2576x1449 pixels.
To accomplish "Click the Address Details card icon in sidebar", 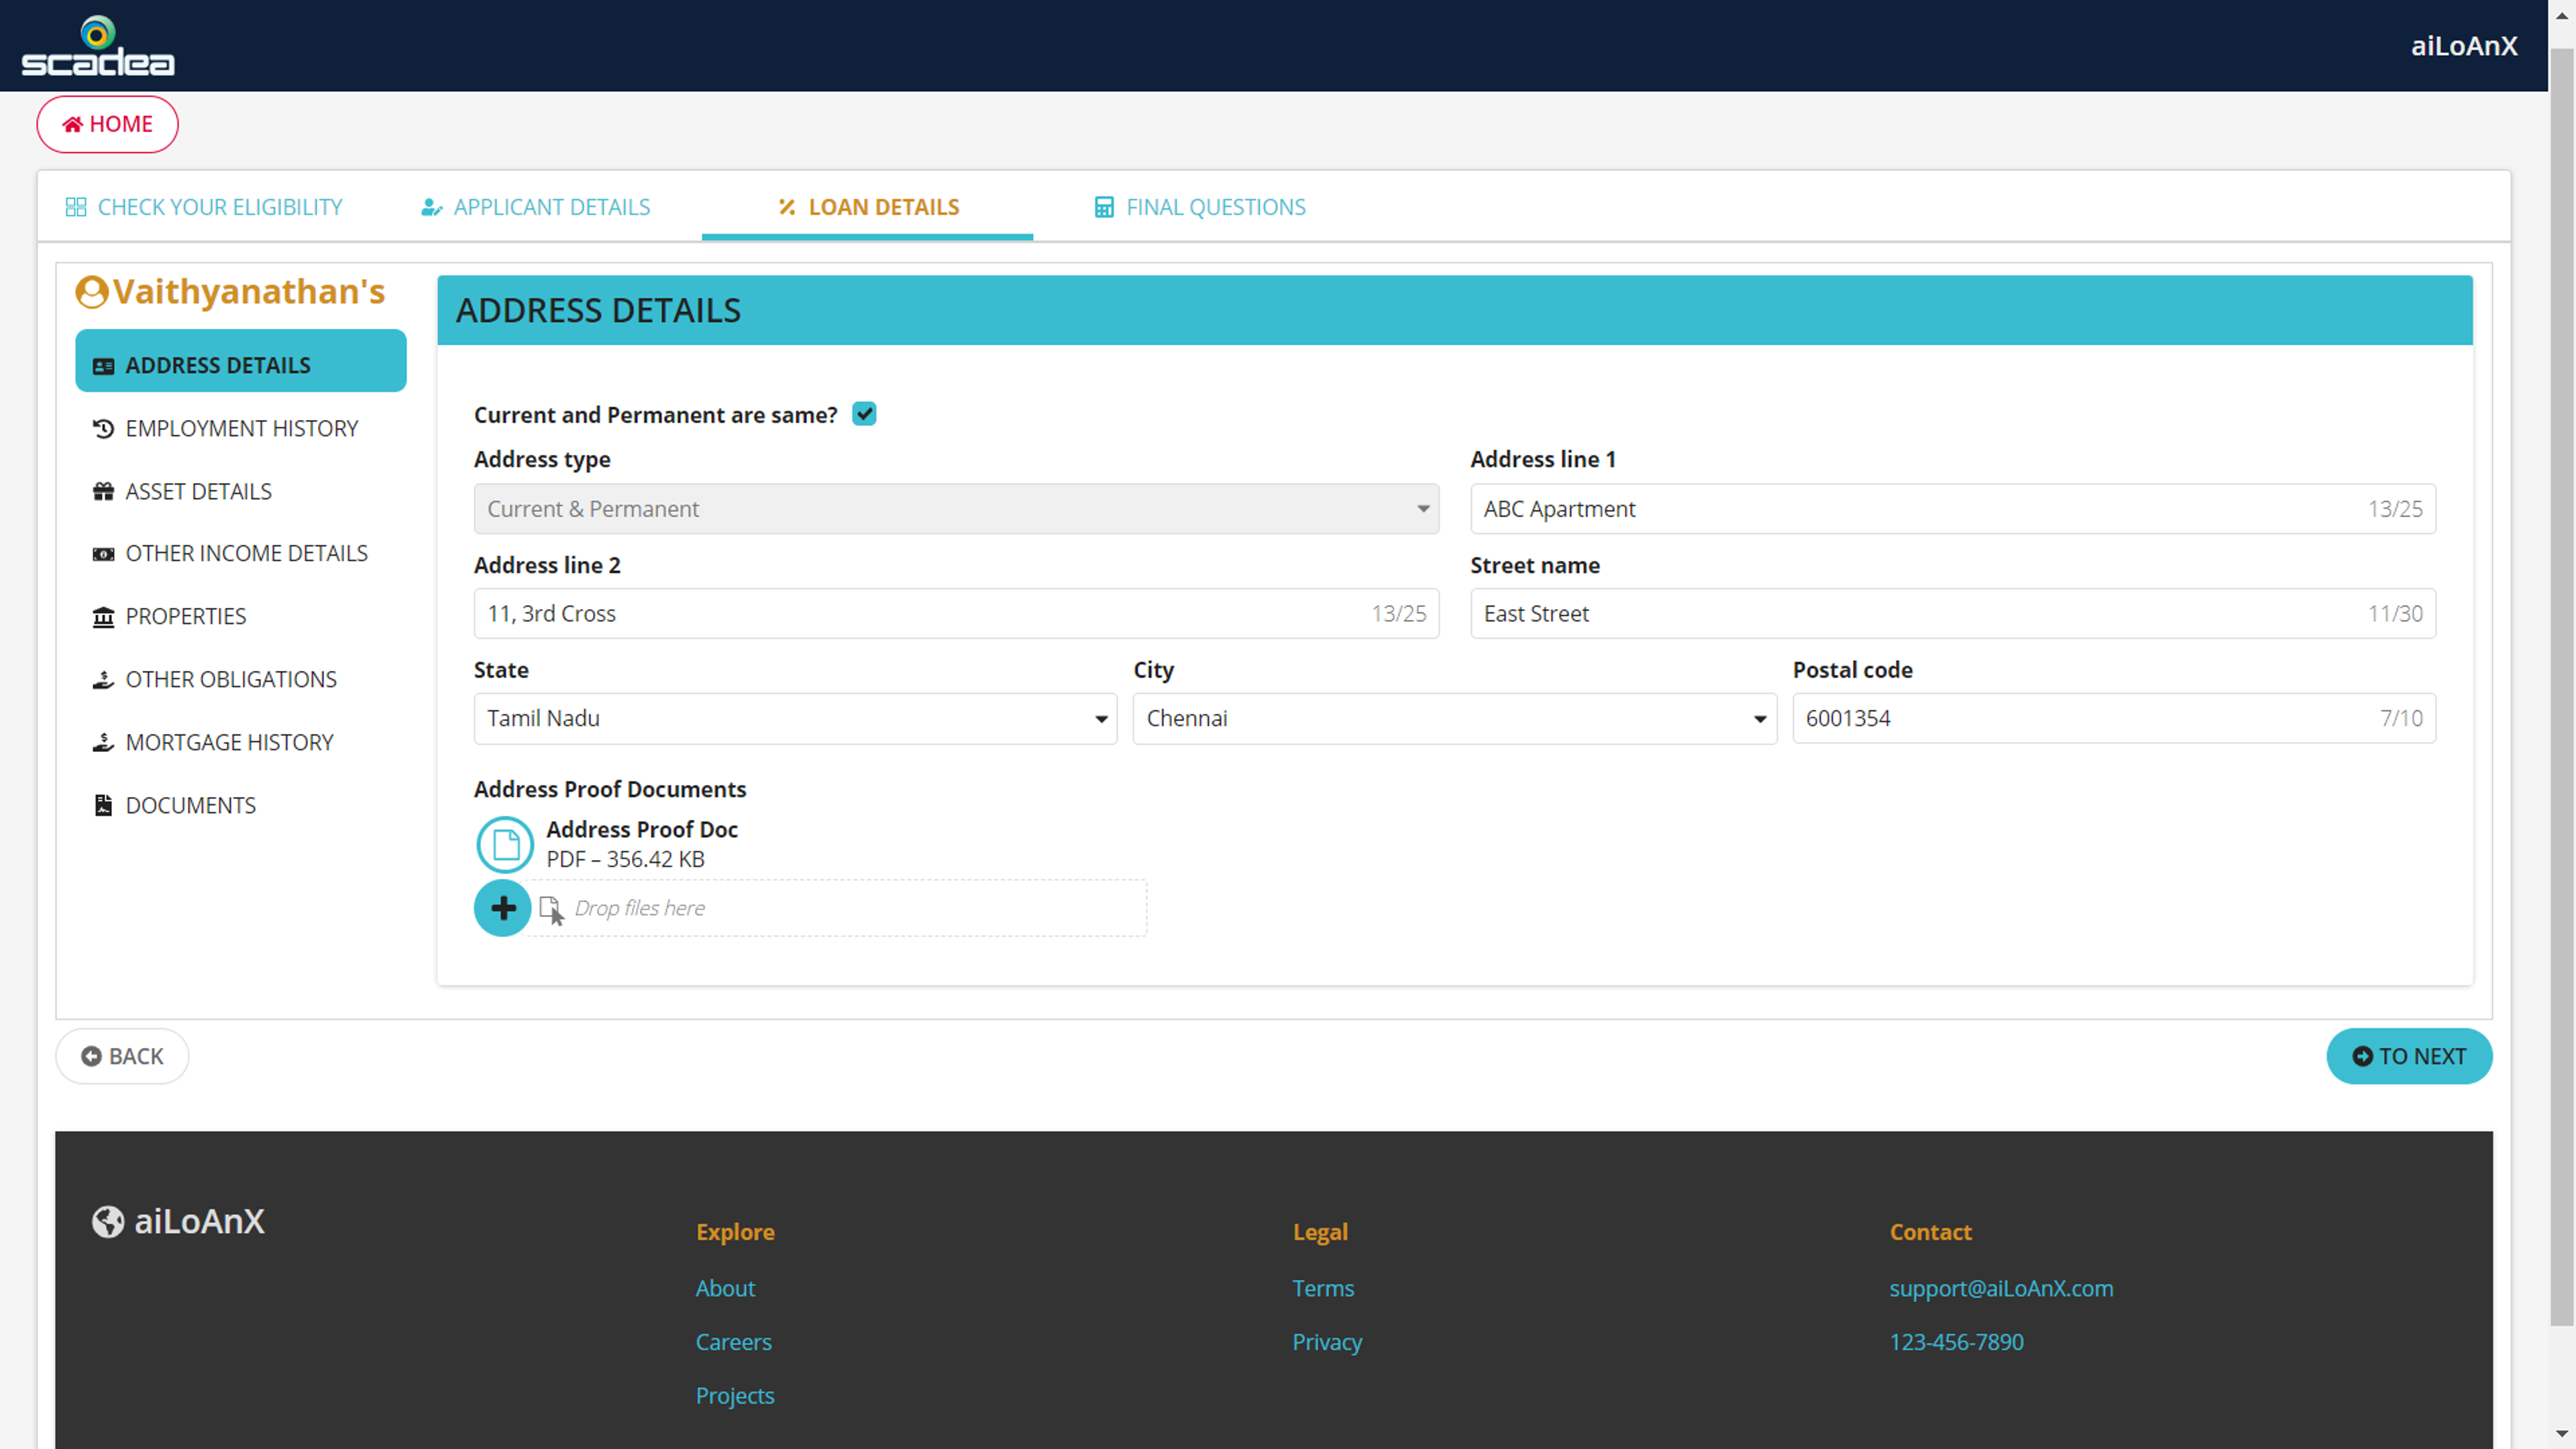I will tap(103, 366).
